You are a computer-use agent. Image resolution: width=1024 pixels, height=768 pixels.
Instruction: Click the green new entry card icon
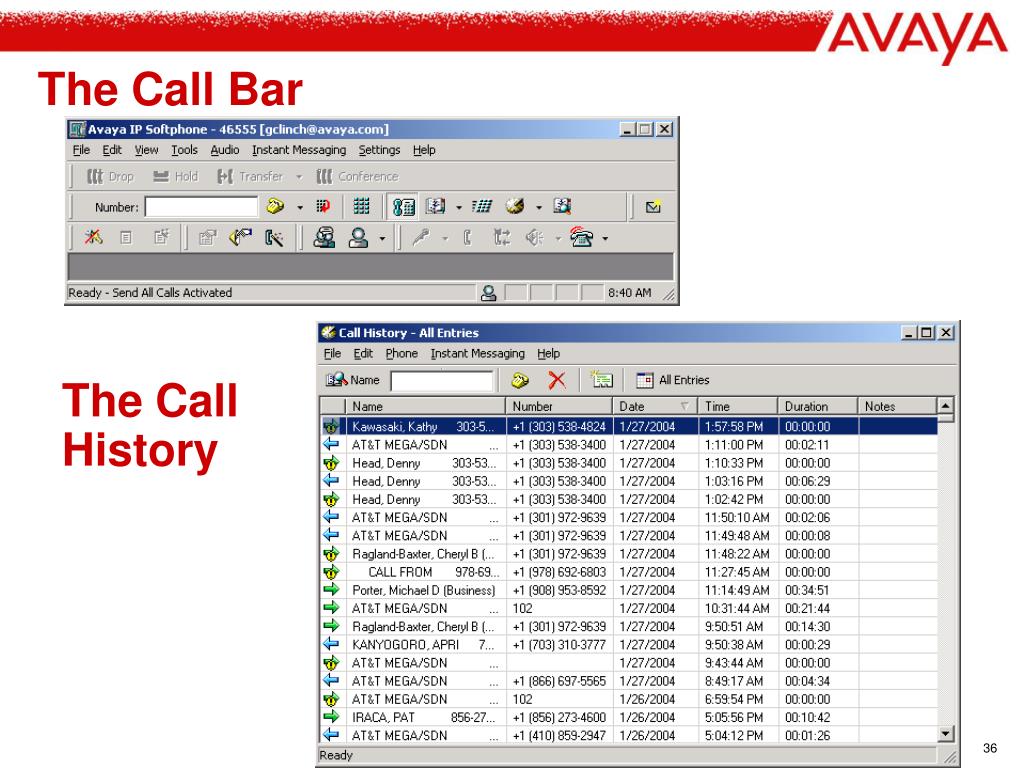[x=601, y=379]
